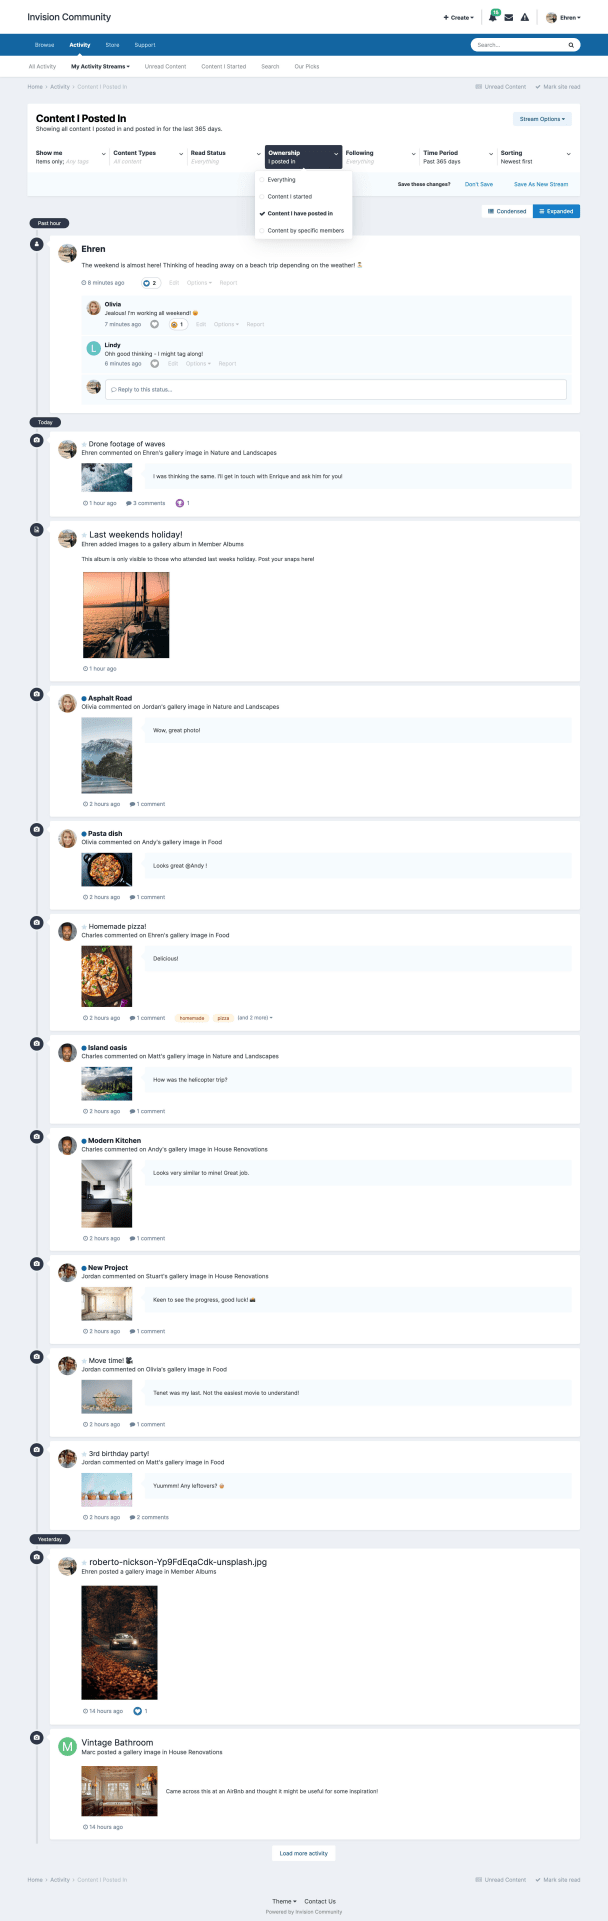The width and height of the screenshot is (608, 1921).
Task: Click the search magnifier icon
Action: [x=572, y=45]
